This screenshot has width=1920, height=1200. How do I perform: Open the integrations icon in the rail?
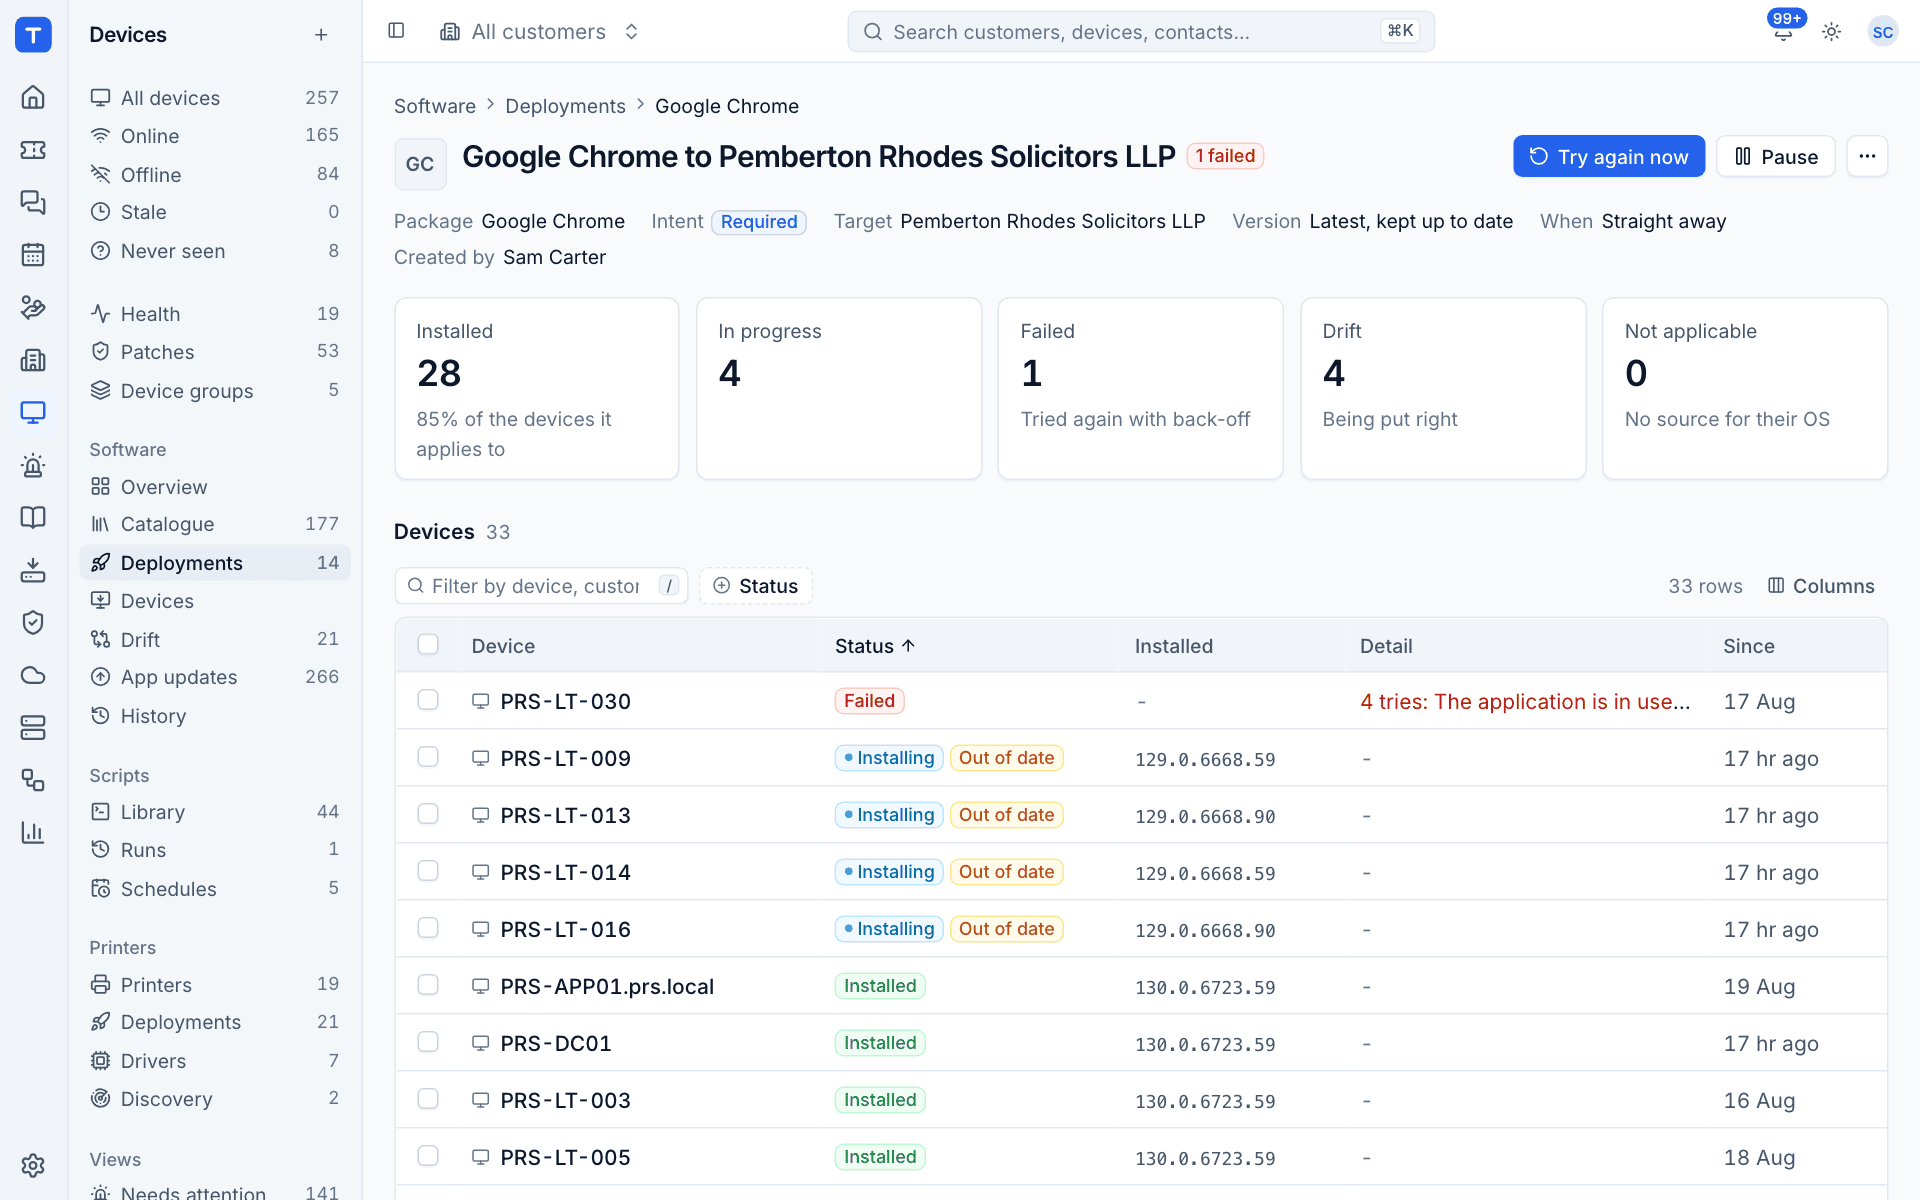click(33, 780)
